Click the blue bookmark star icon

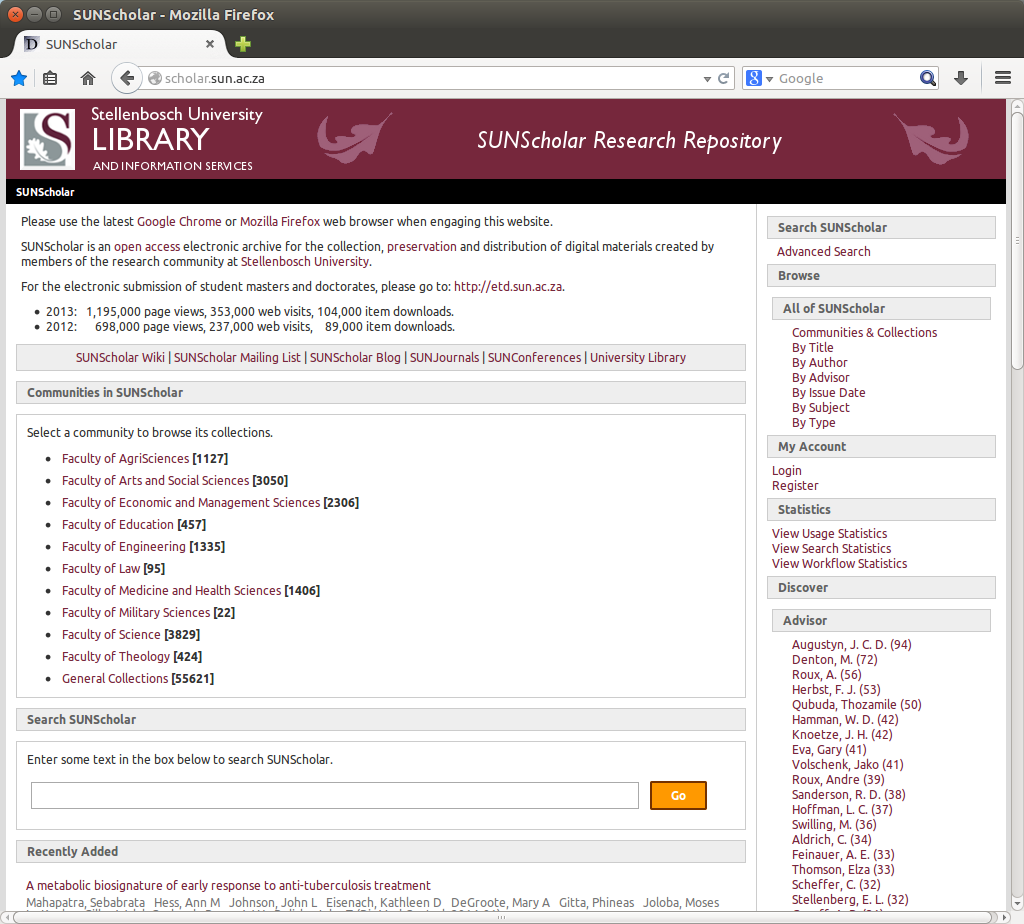19,78
